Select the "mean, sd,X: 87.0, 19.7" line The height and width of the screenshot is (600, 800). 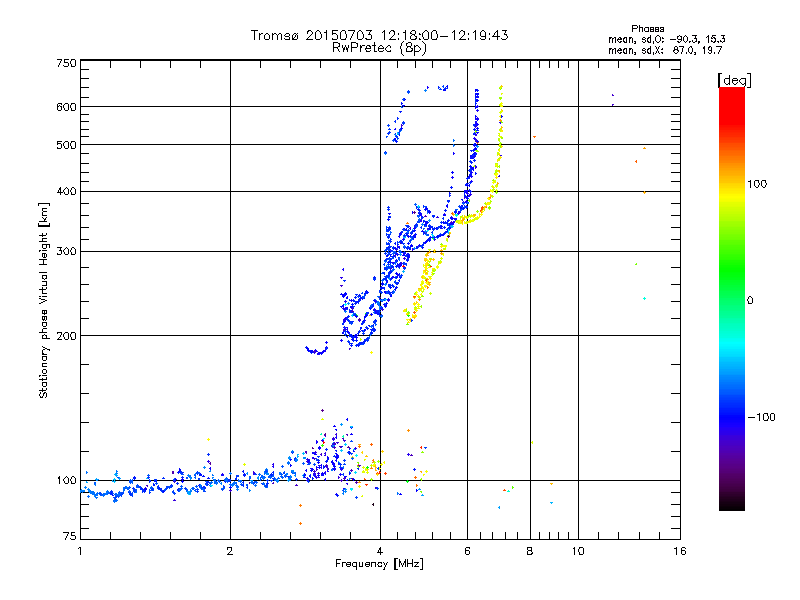pos(665,51)
